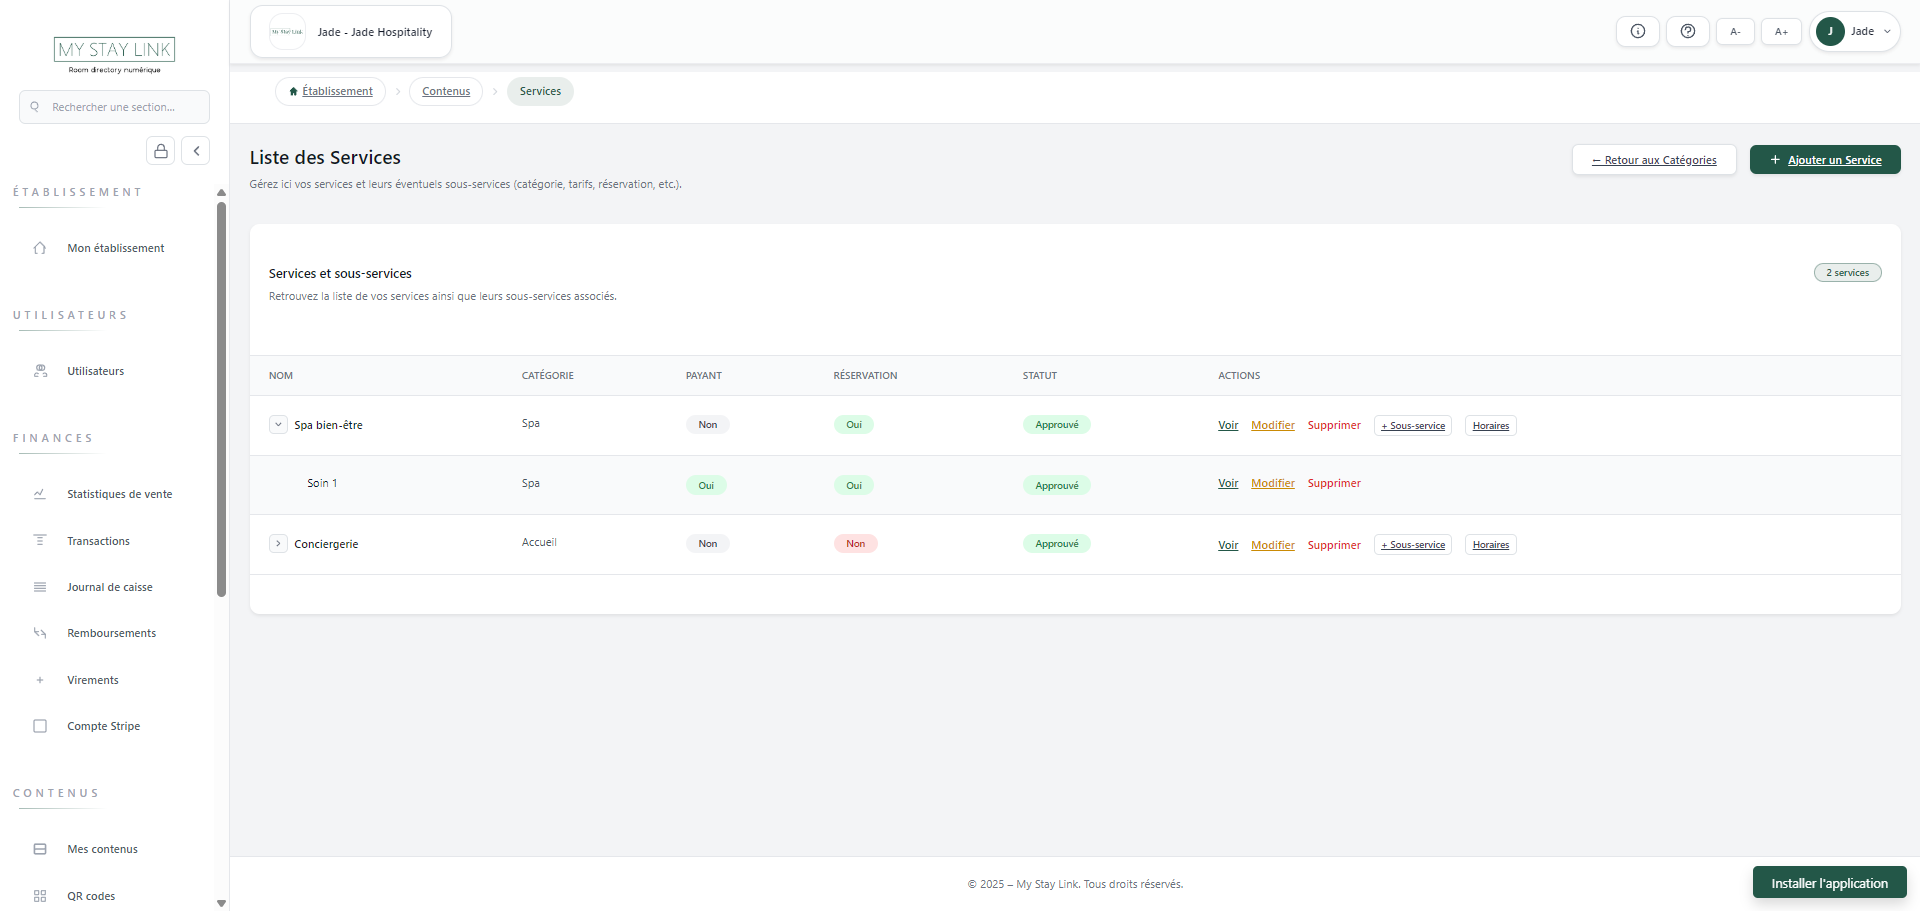Open the Jade account dropdown

pyautogui.click(x=1855, y=31)
